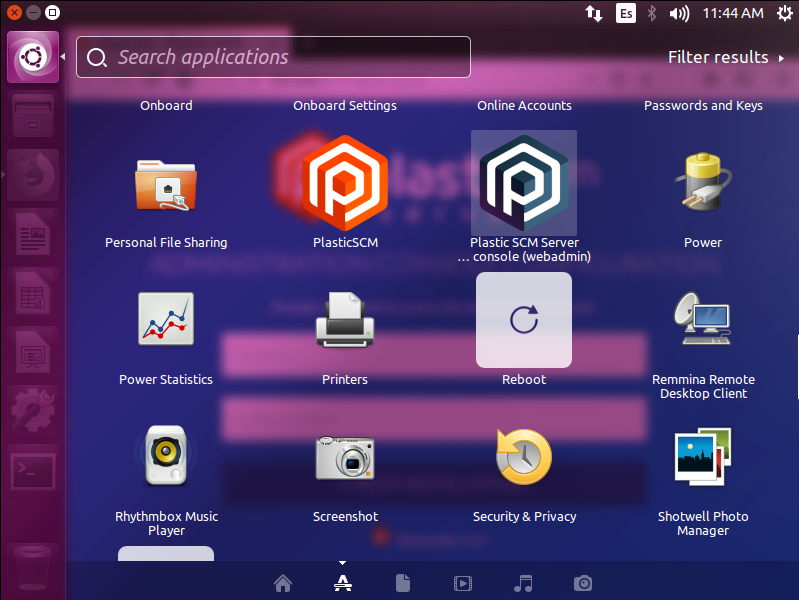Switch to the Photos lens
Viewport: 799px width, 600px height.
click(583, 583)
